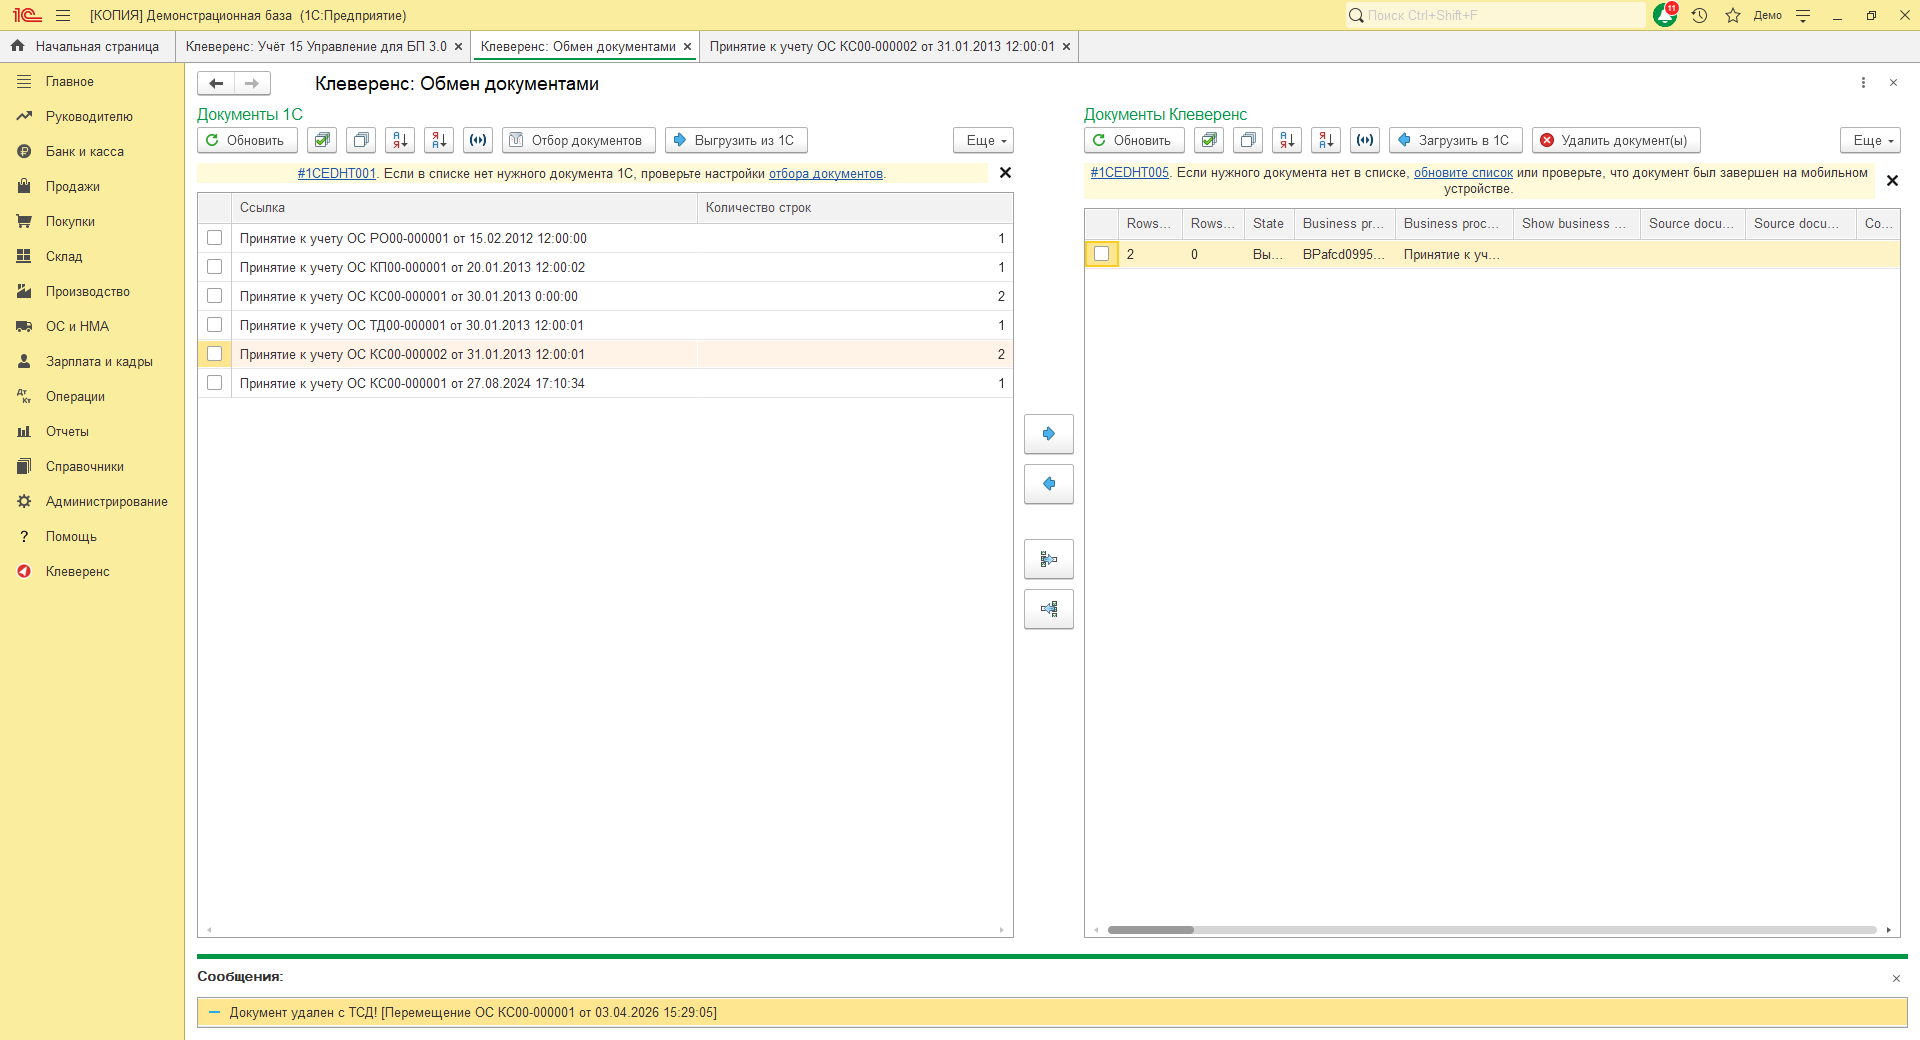Tick checkbox for КС00-000001 от 27.08.2024
This screenshot has height=1040, width=1920.
click(x=214, y=383)
